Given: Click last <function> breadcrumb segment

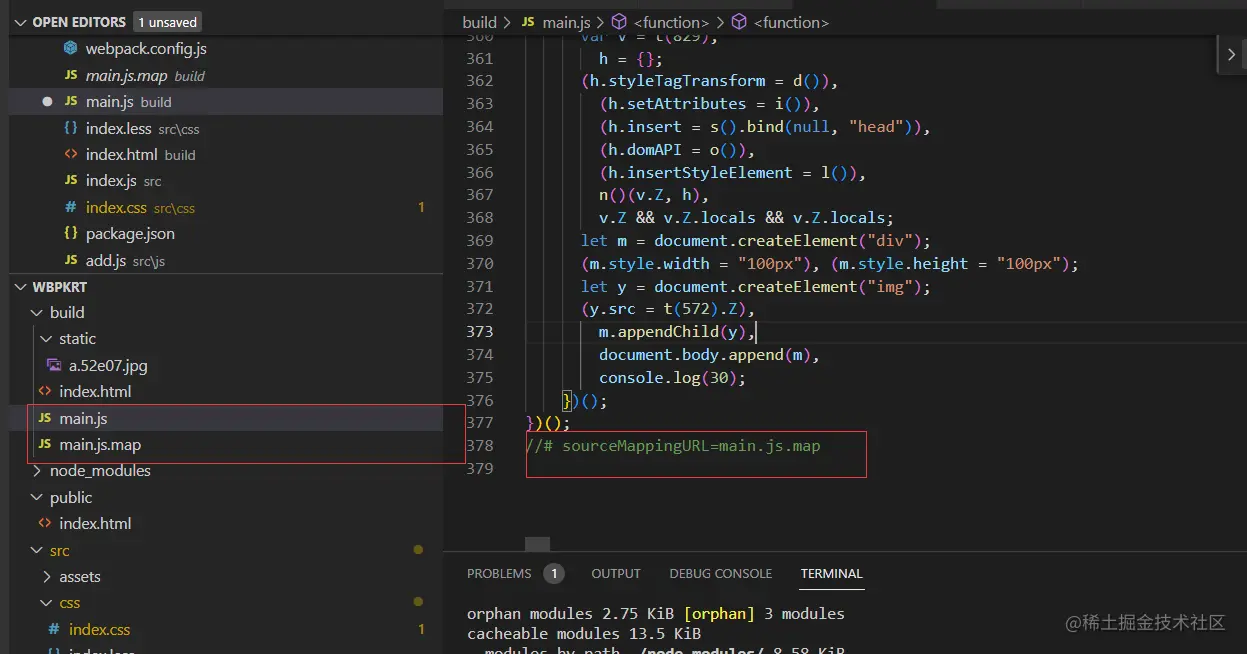Looking at the screenshot, I should coord(791,22).
